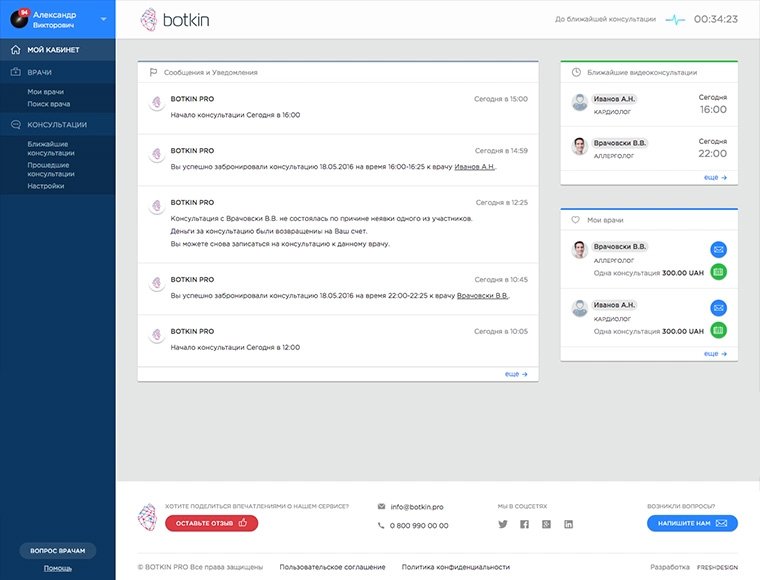
Task: Click the blue message icon for Иванов А.Н. in Мои врачи
Action: point(718,308)
